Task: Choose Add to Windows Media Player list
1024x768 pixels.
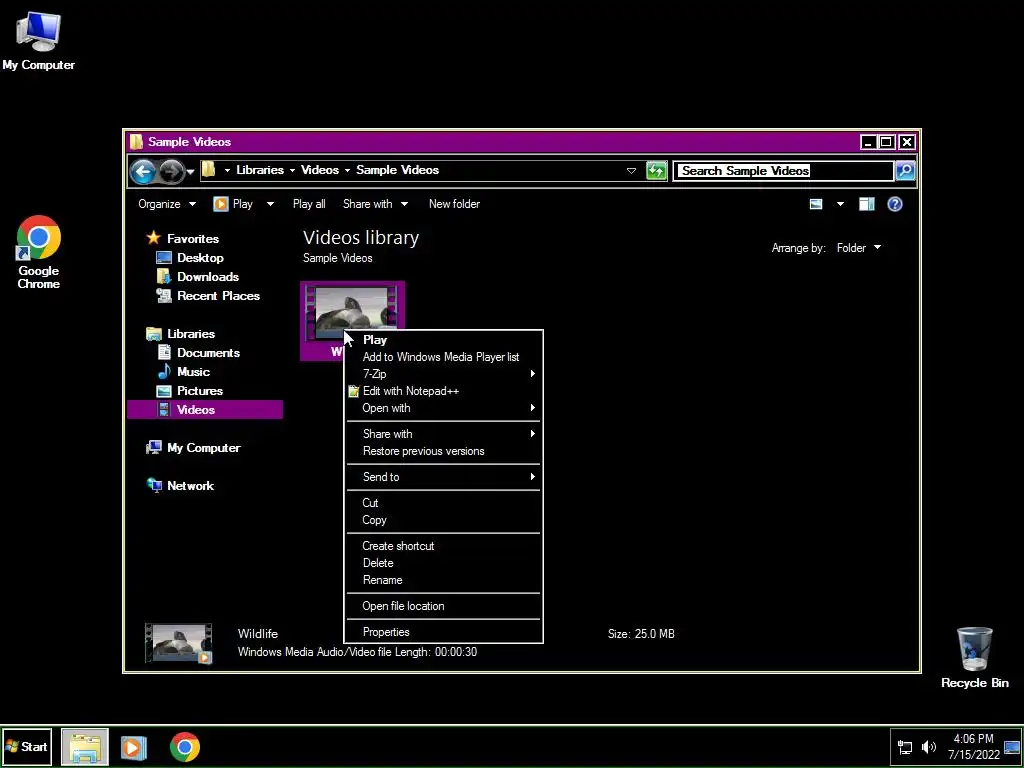Action: [x=443, y=357]
